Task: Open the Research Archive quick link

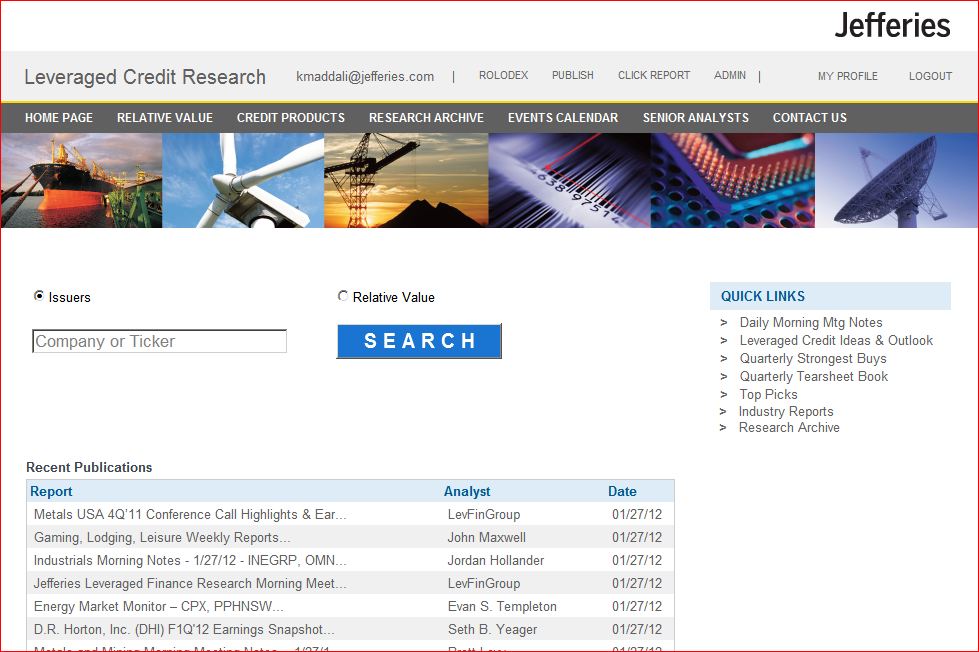Action: tap(789, 427)
